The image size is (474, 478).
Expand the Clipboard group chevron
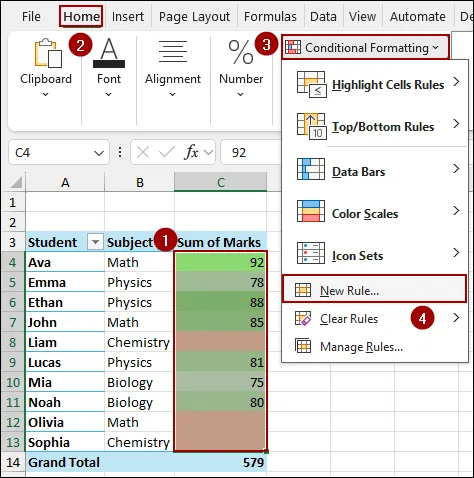click(x=46, y=95)
